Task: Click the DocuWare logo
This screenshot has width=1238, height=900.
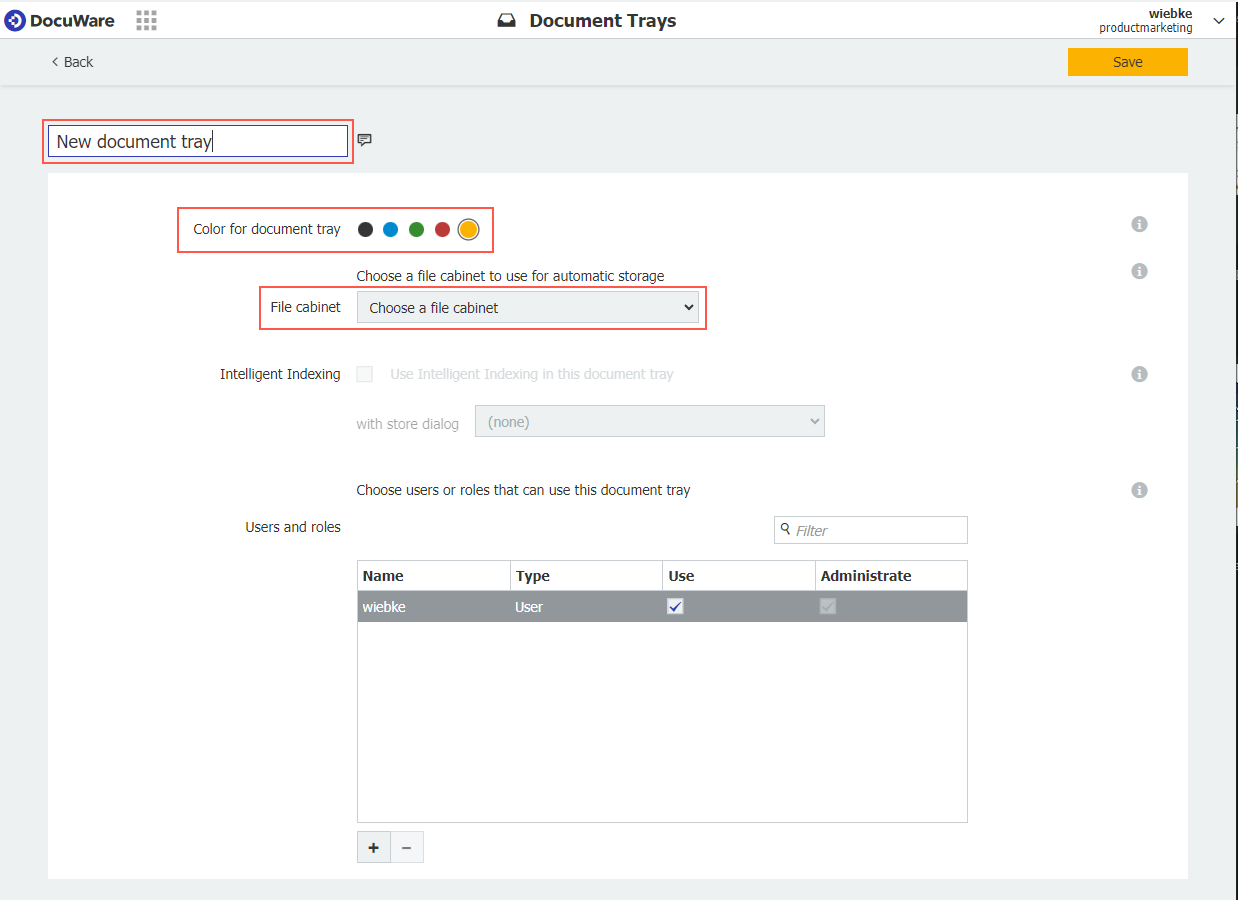Action: [60, 20]
